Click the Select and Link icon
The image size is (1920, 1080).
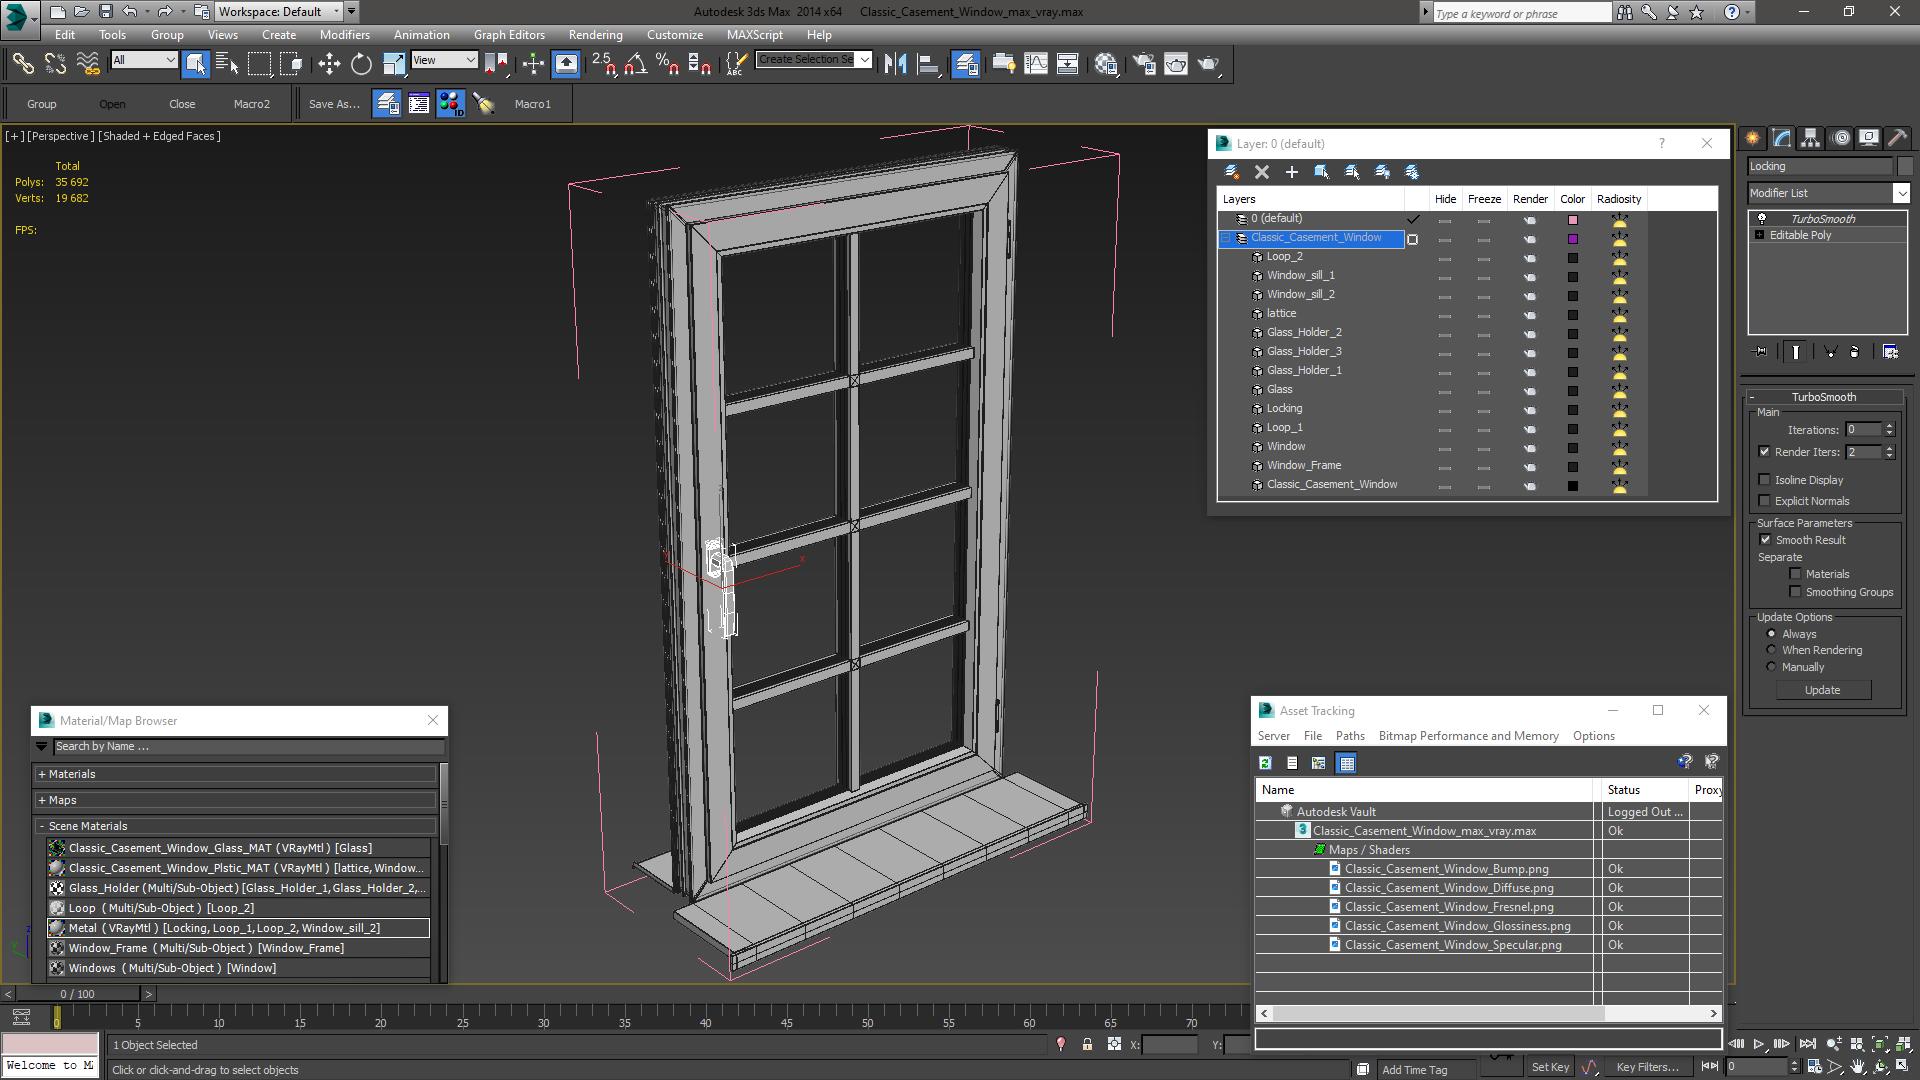23,64
